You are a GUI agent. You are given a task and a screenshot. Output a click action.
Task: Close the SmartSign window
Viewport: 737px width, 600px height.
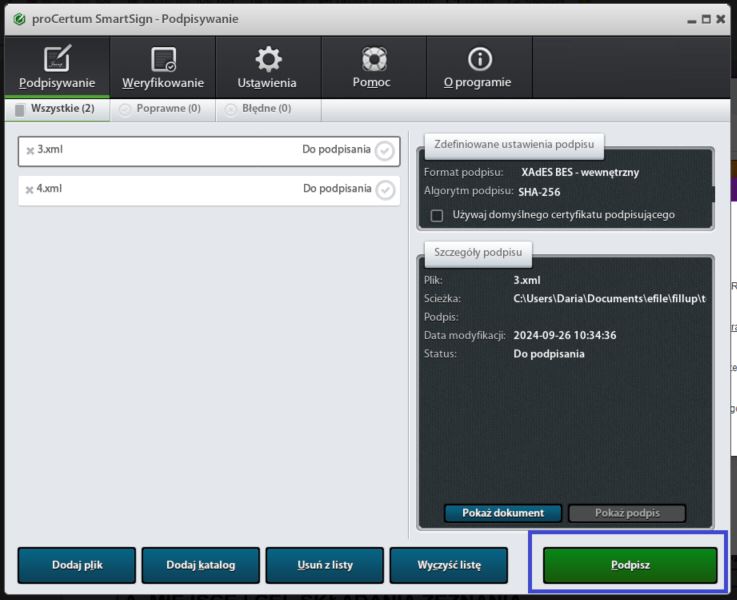click(x=721, y=19)
